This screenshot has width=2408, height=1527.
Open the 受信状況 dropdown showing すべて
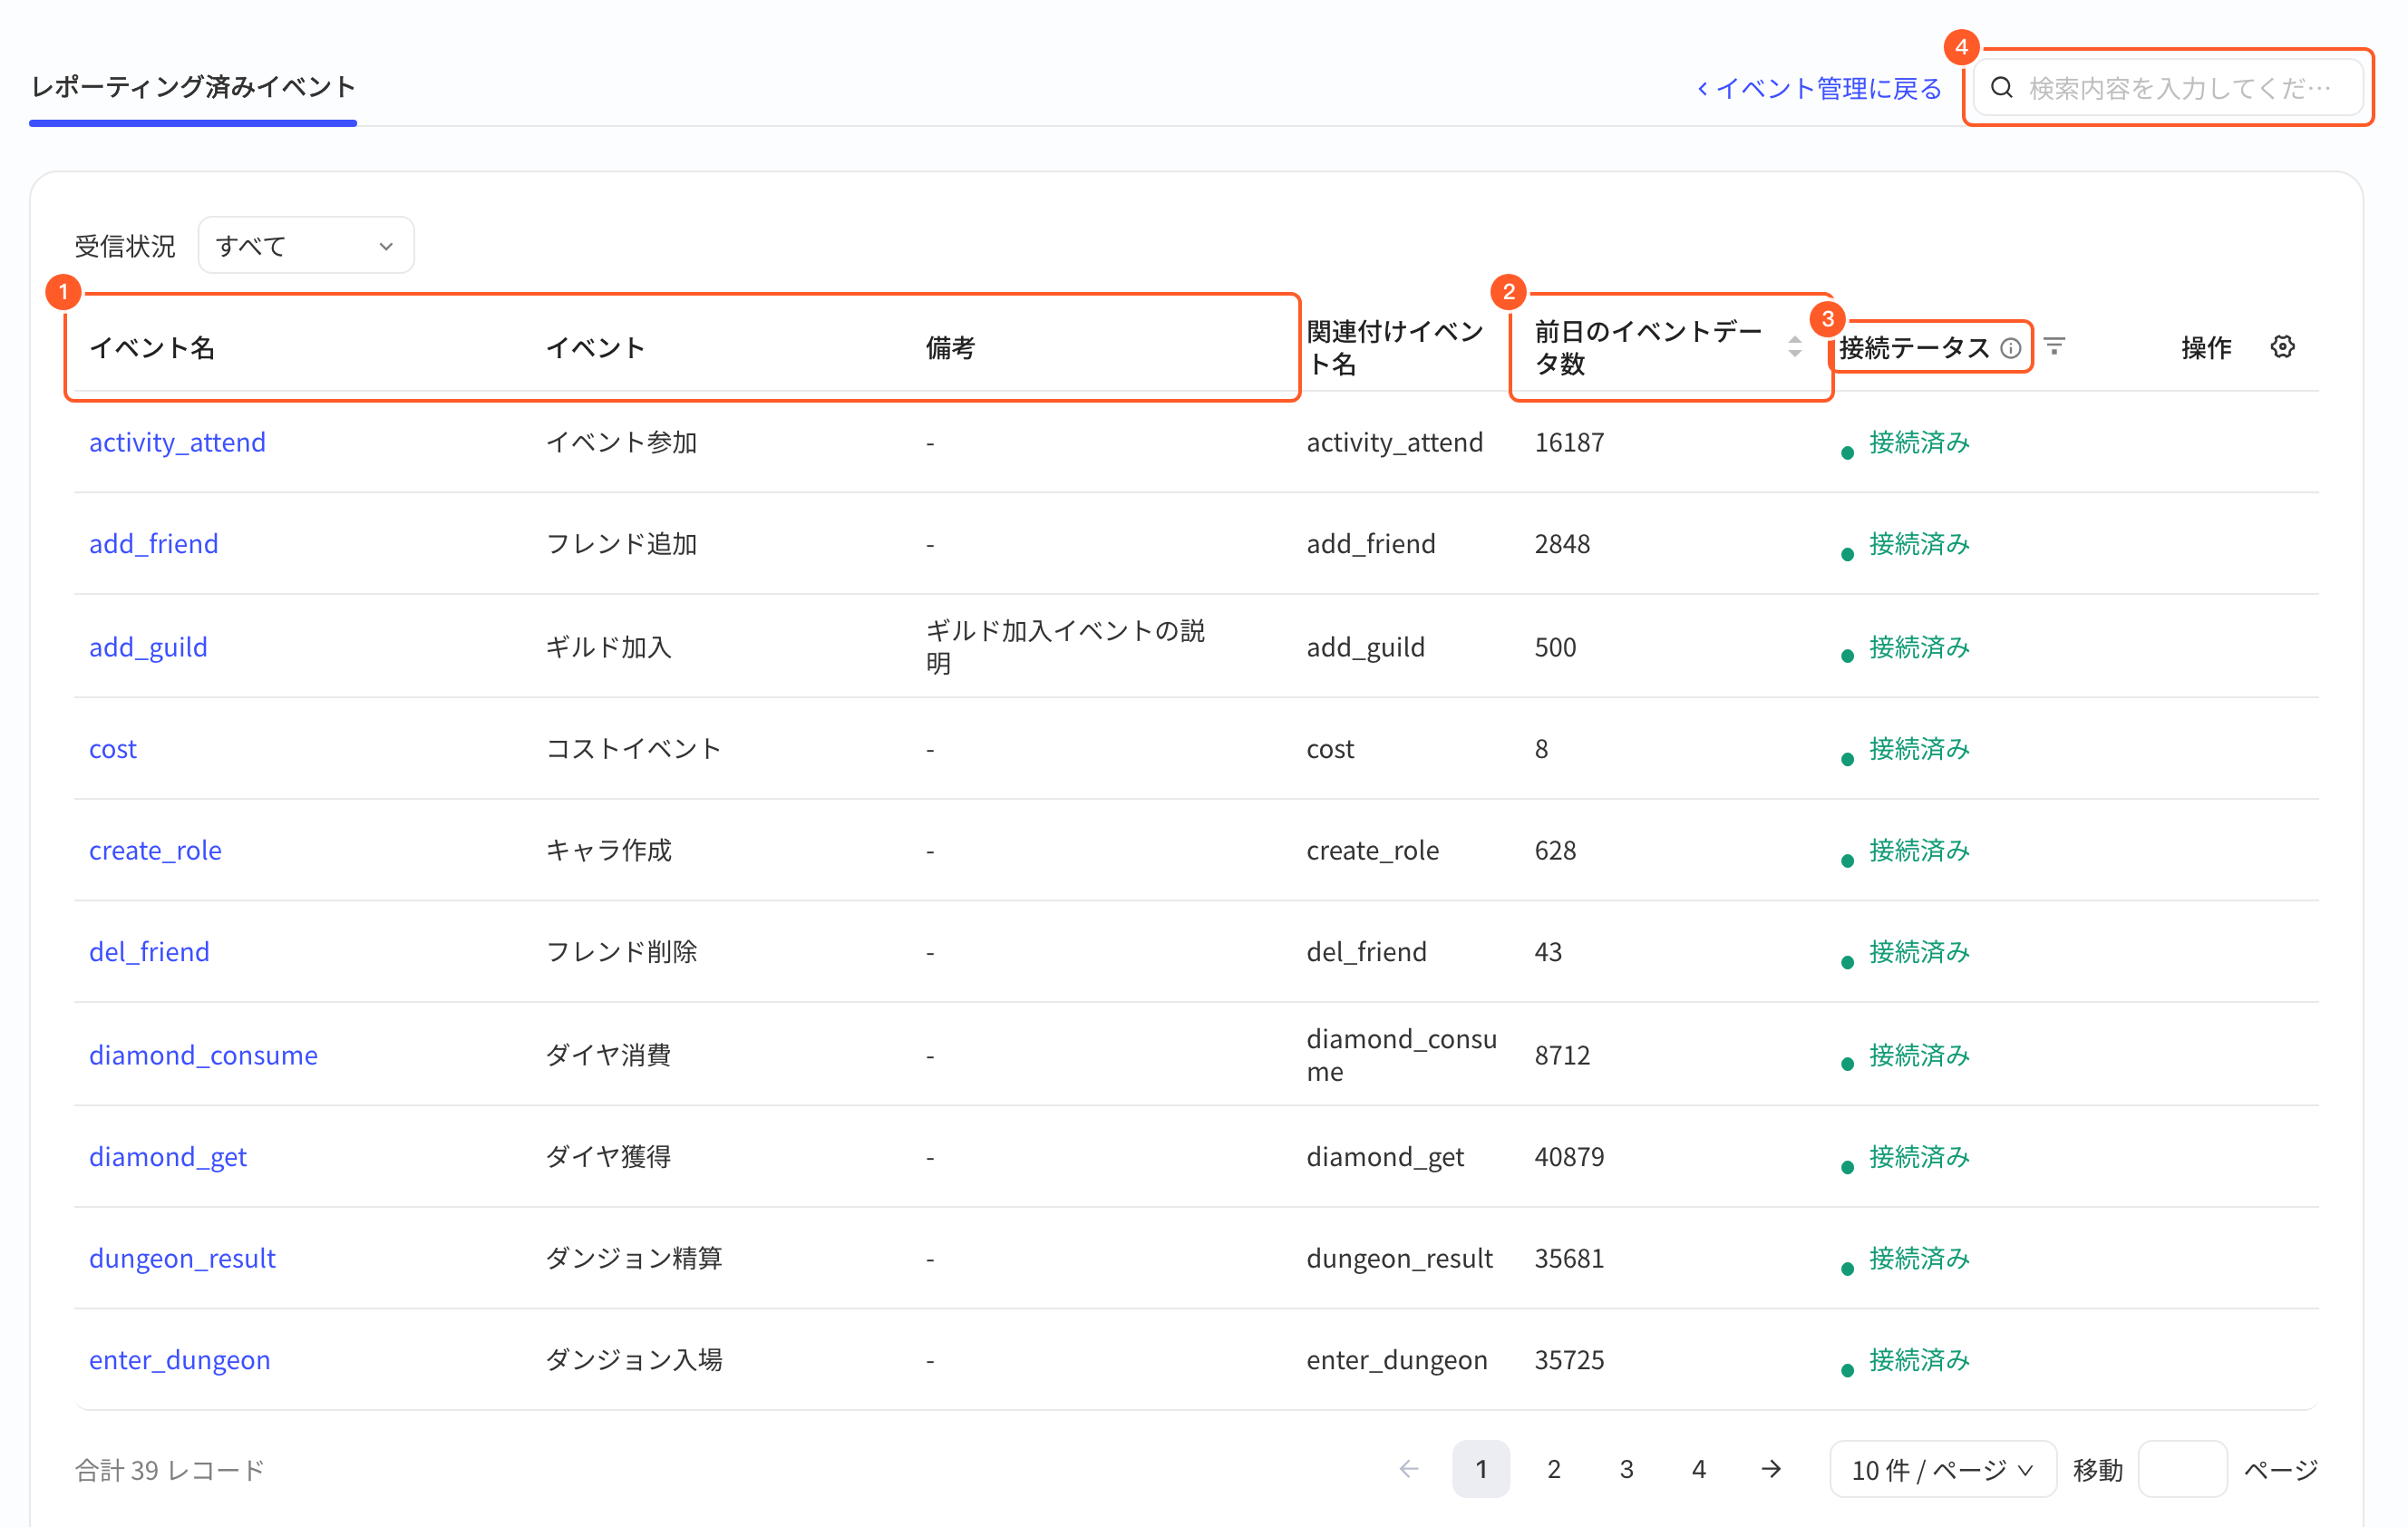click(x=306, y=245)
